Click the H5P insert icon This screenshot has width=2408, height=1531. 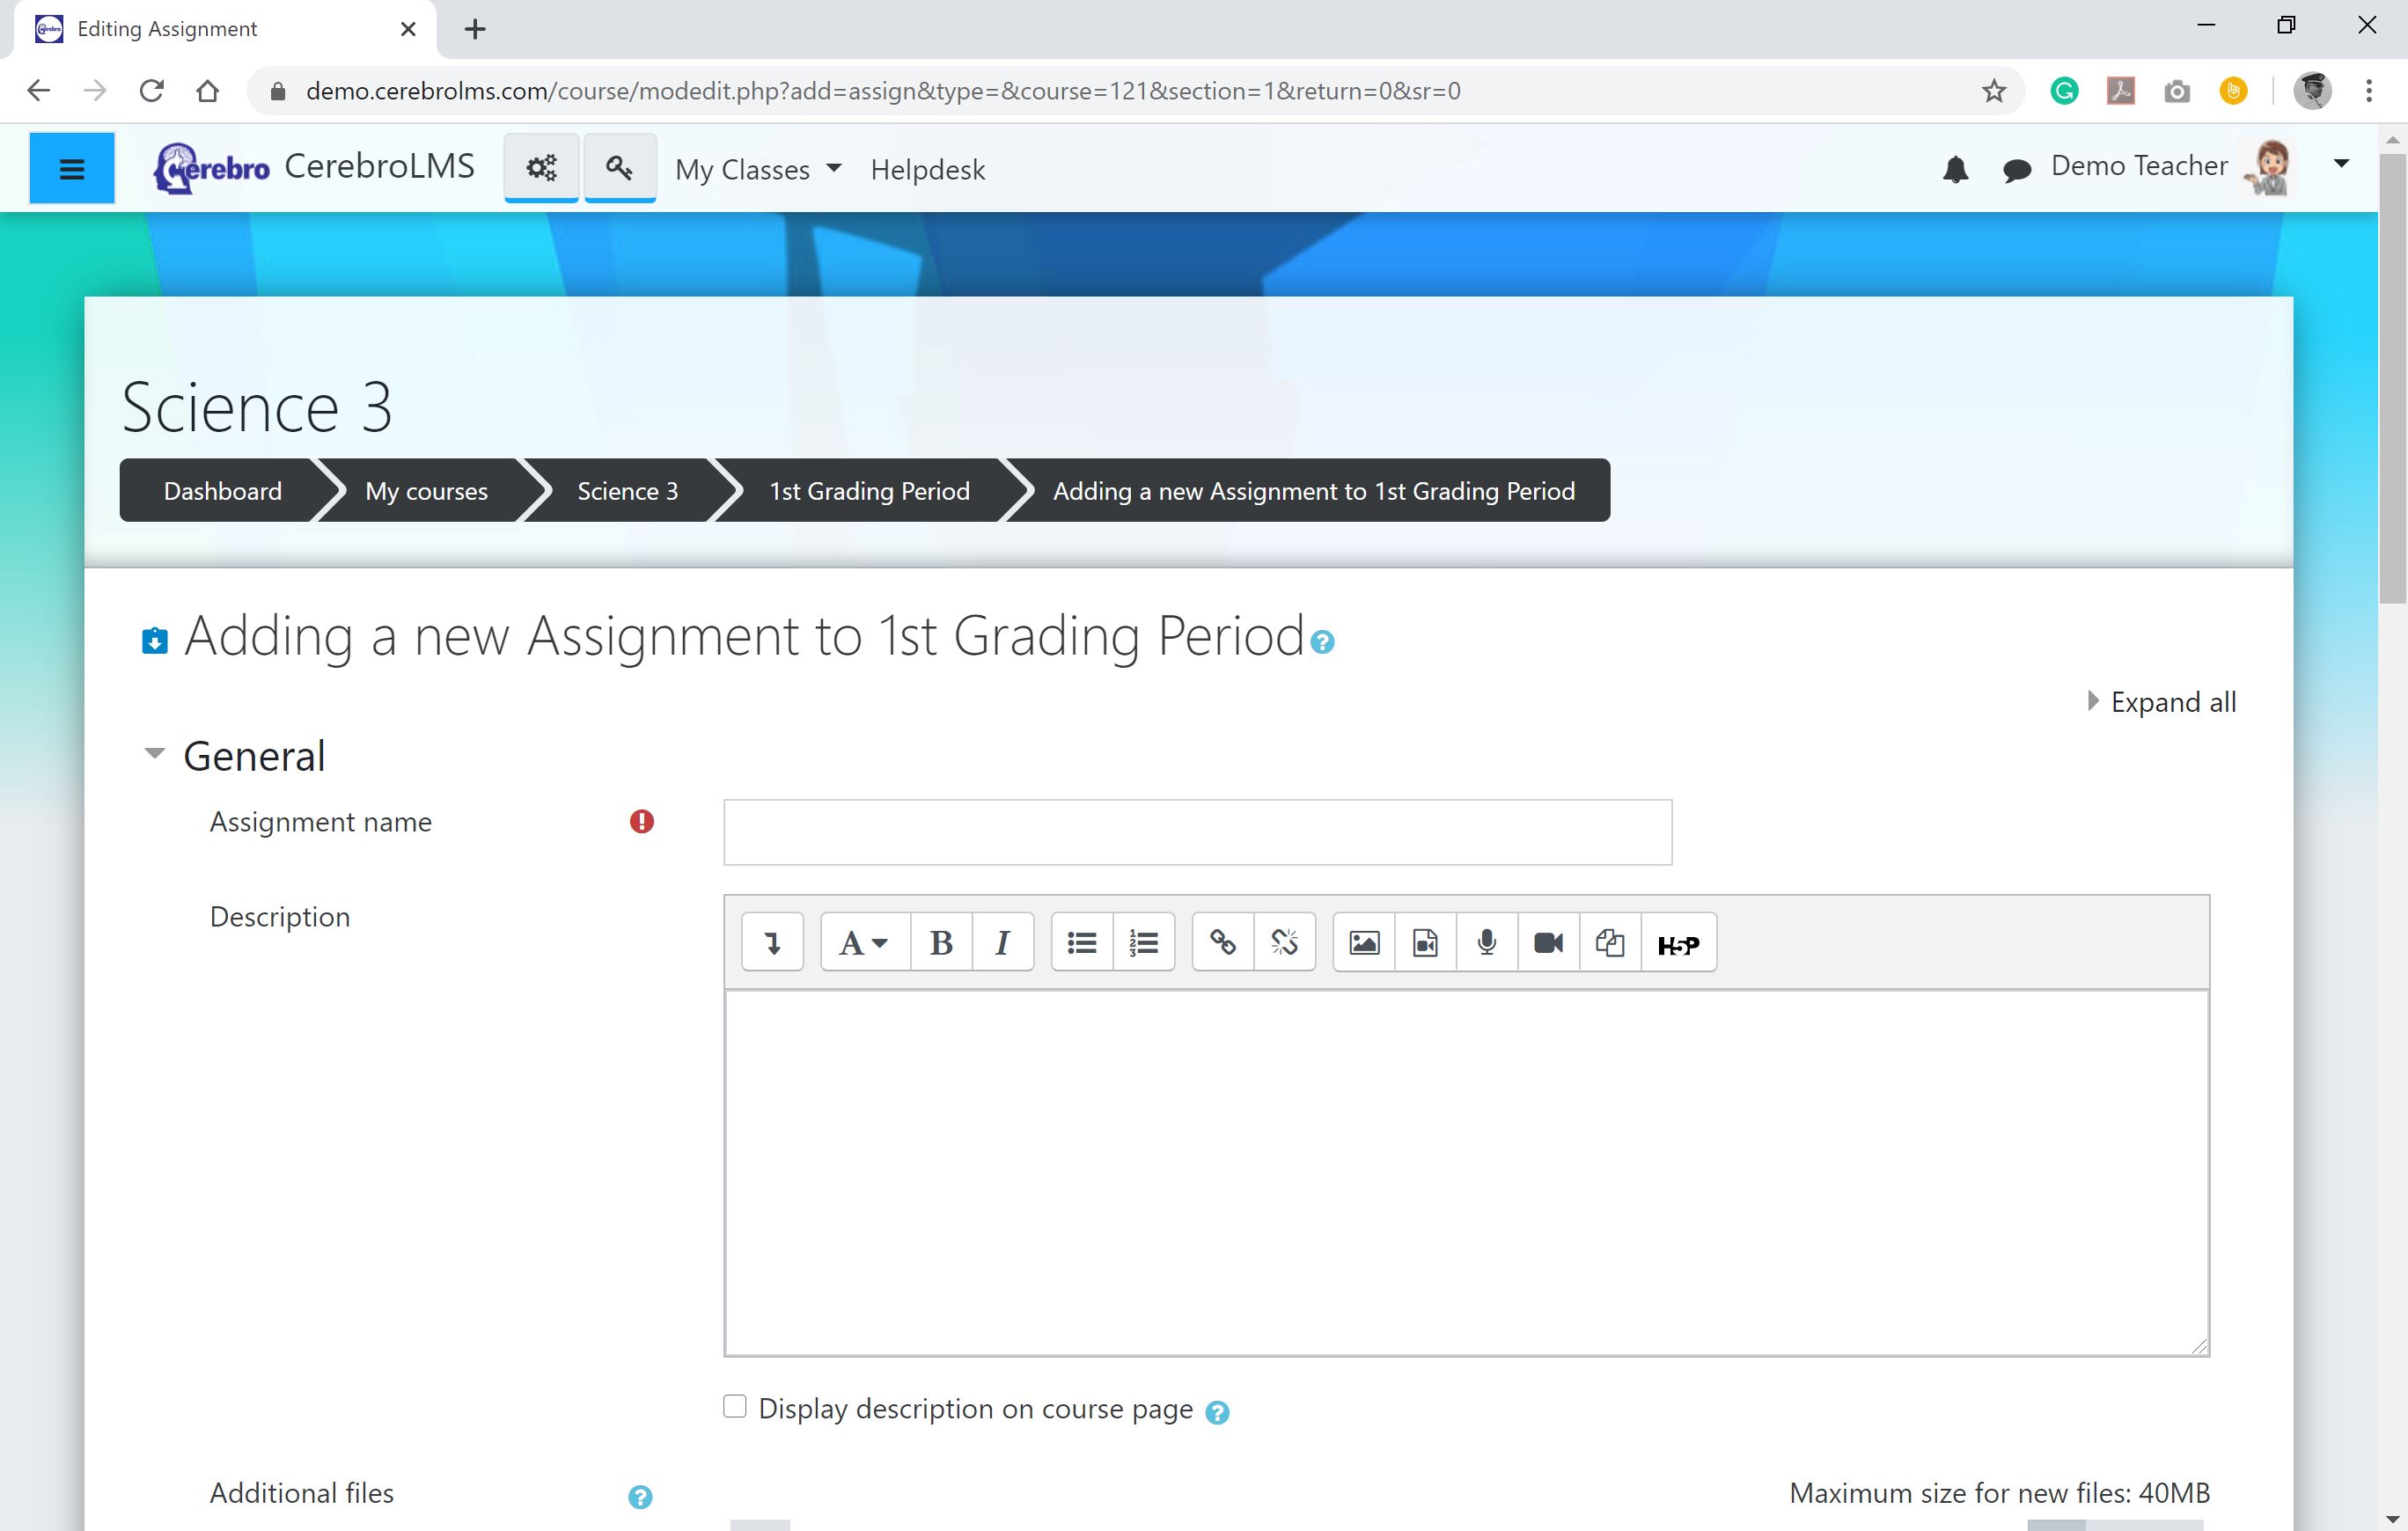[1677, 944]
